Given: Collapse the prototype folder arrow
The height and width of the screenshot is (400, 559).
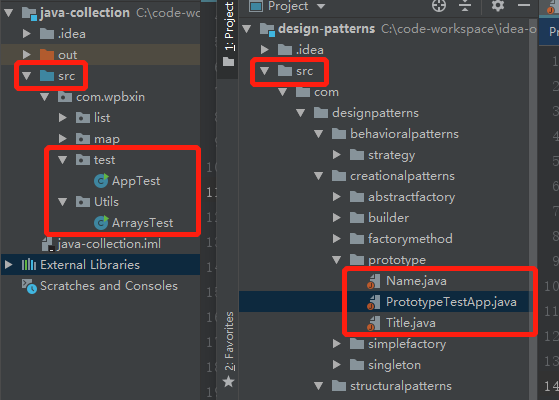Looking at the screenshot, I should pyautogui.click(x=337, y=260).
